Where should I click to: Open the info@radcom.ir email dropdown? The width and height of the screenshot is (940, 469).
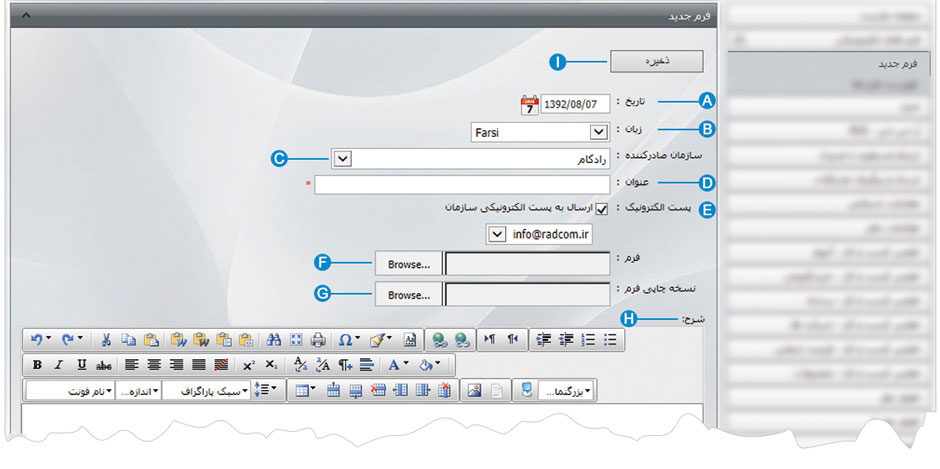[x=496, y=234]
